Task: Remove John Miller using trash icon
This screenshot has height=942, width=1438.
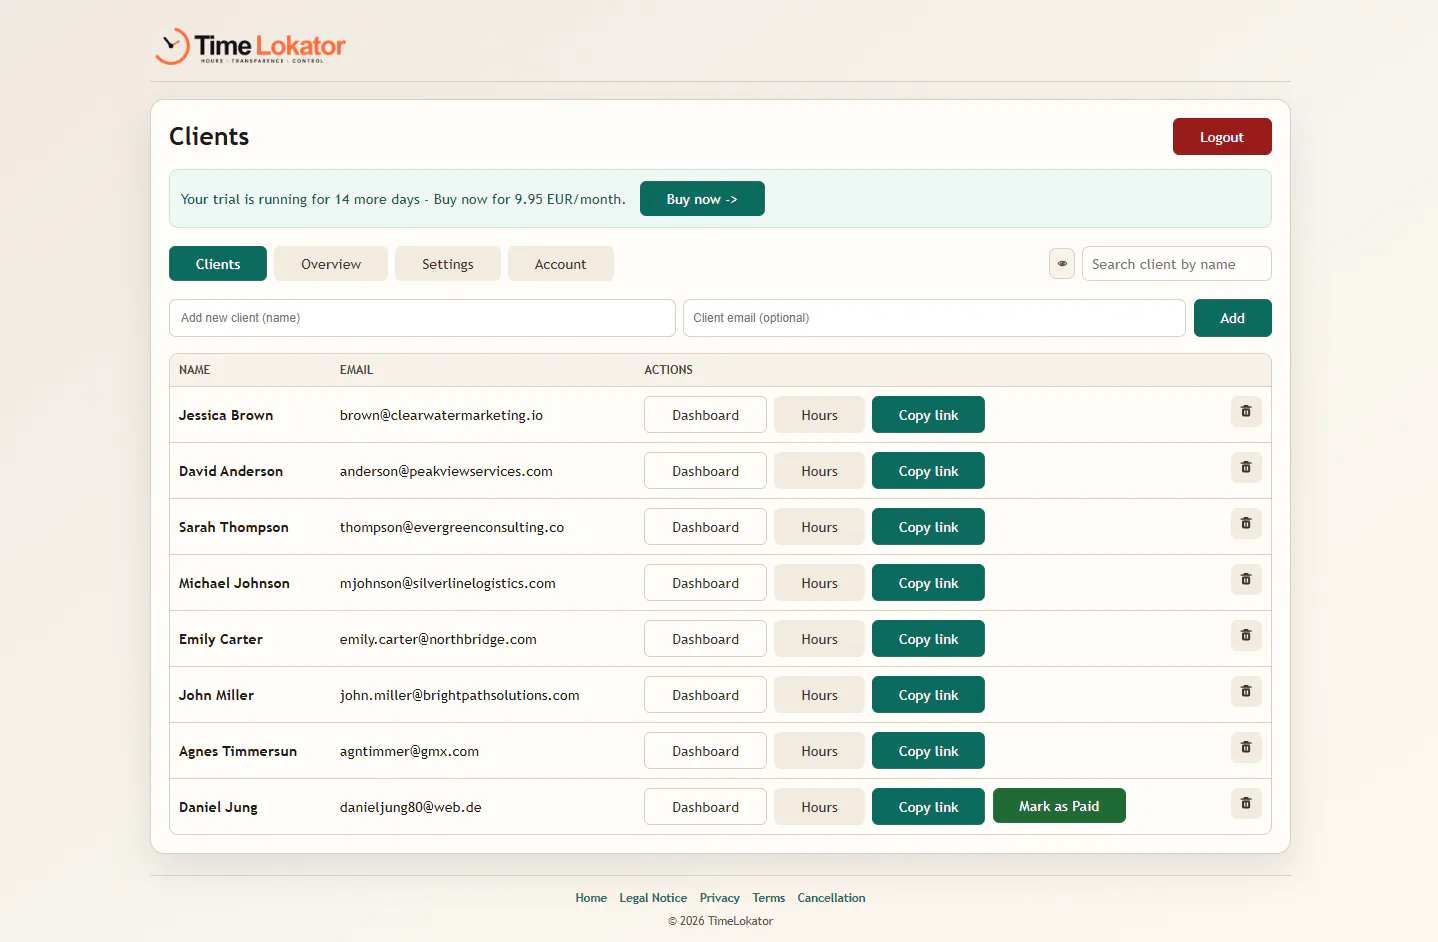Action: coord(1246,691)
